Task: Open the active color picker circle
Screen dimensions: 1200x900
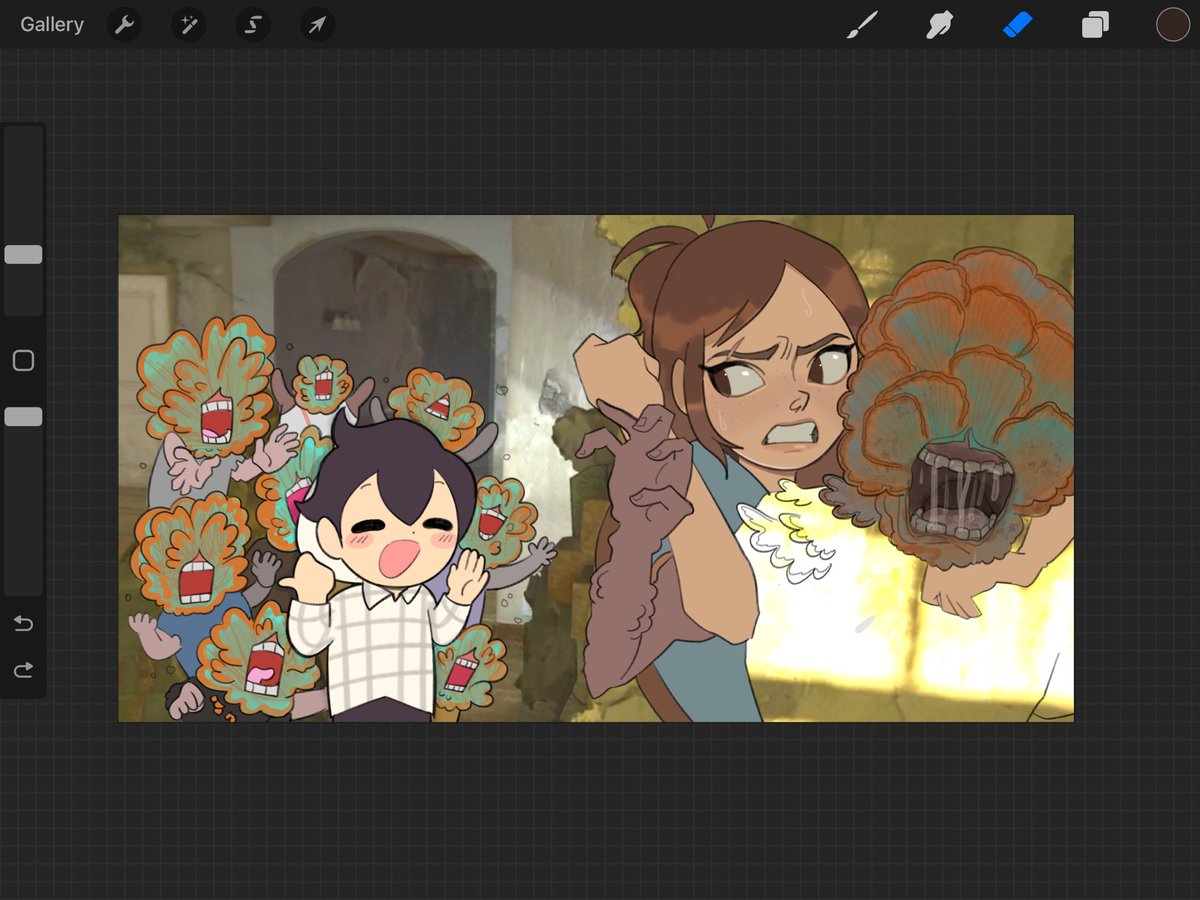Action: (x=1173, y=25)
